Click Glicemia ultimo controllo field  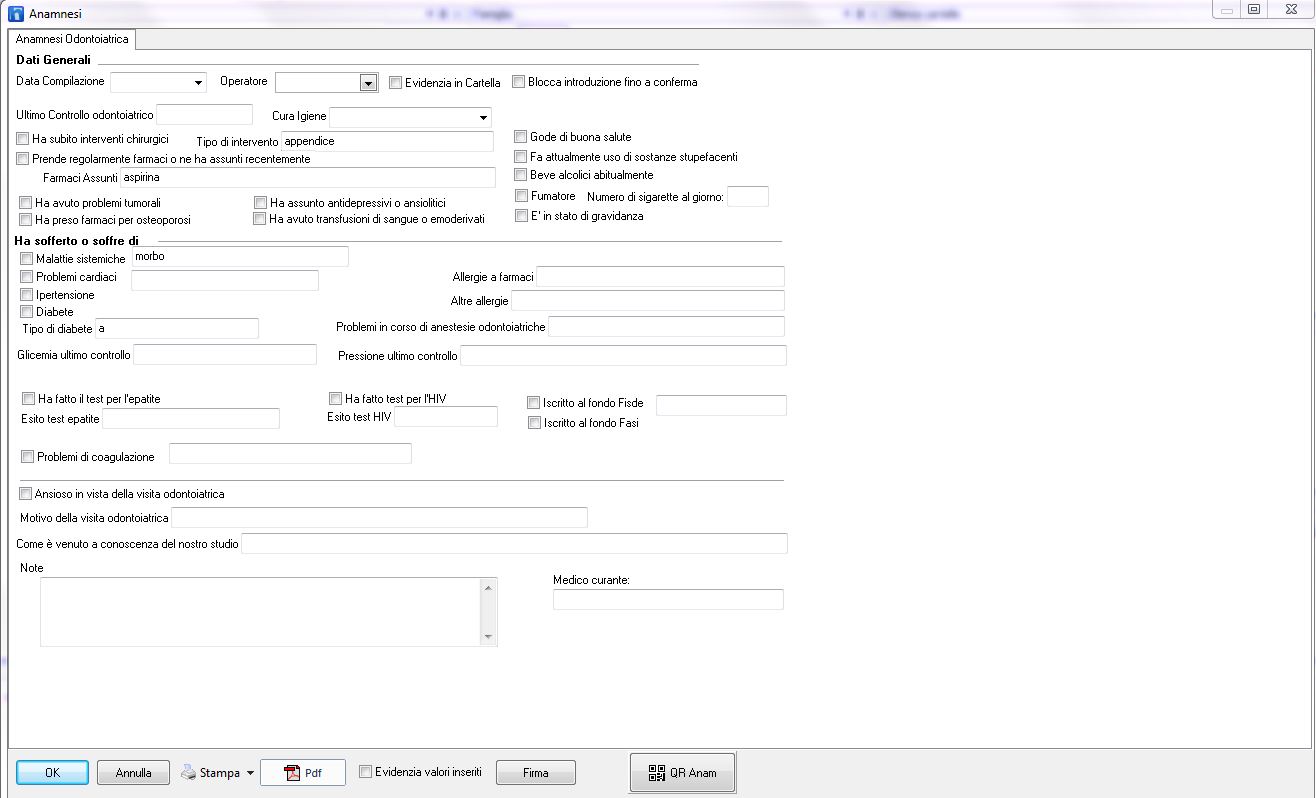tap(225, 354)
